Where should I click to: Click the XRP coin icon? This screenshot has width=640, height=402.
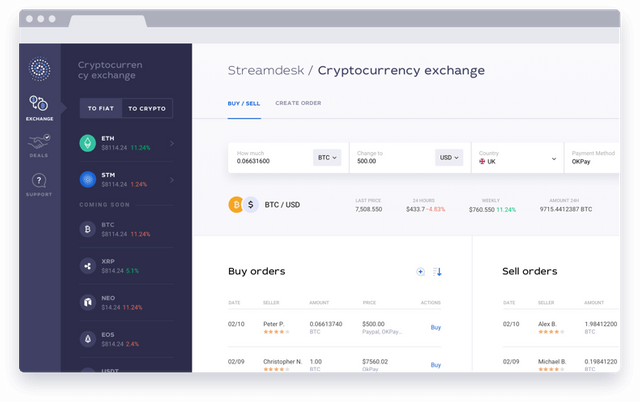click(87, 266)
